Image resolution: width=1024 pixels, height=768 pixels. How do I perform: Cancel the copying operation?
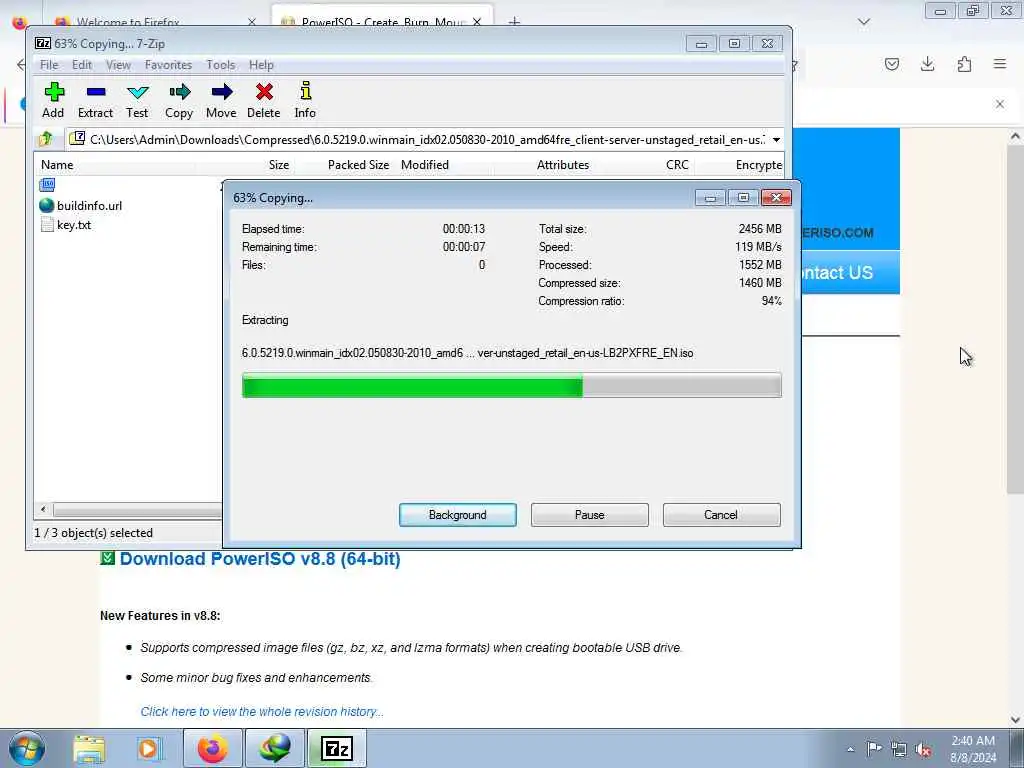coord(721,515)
